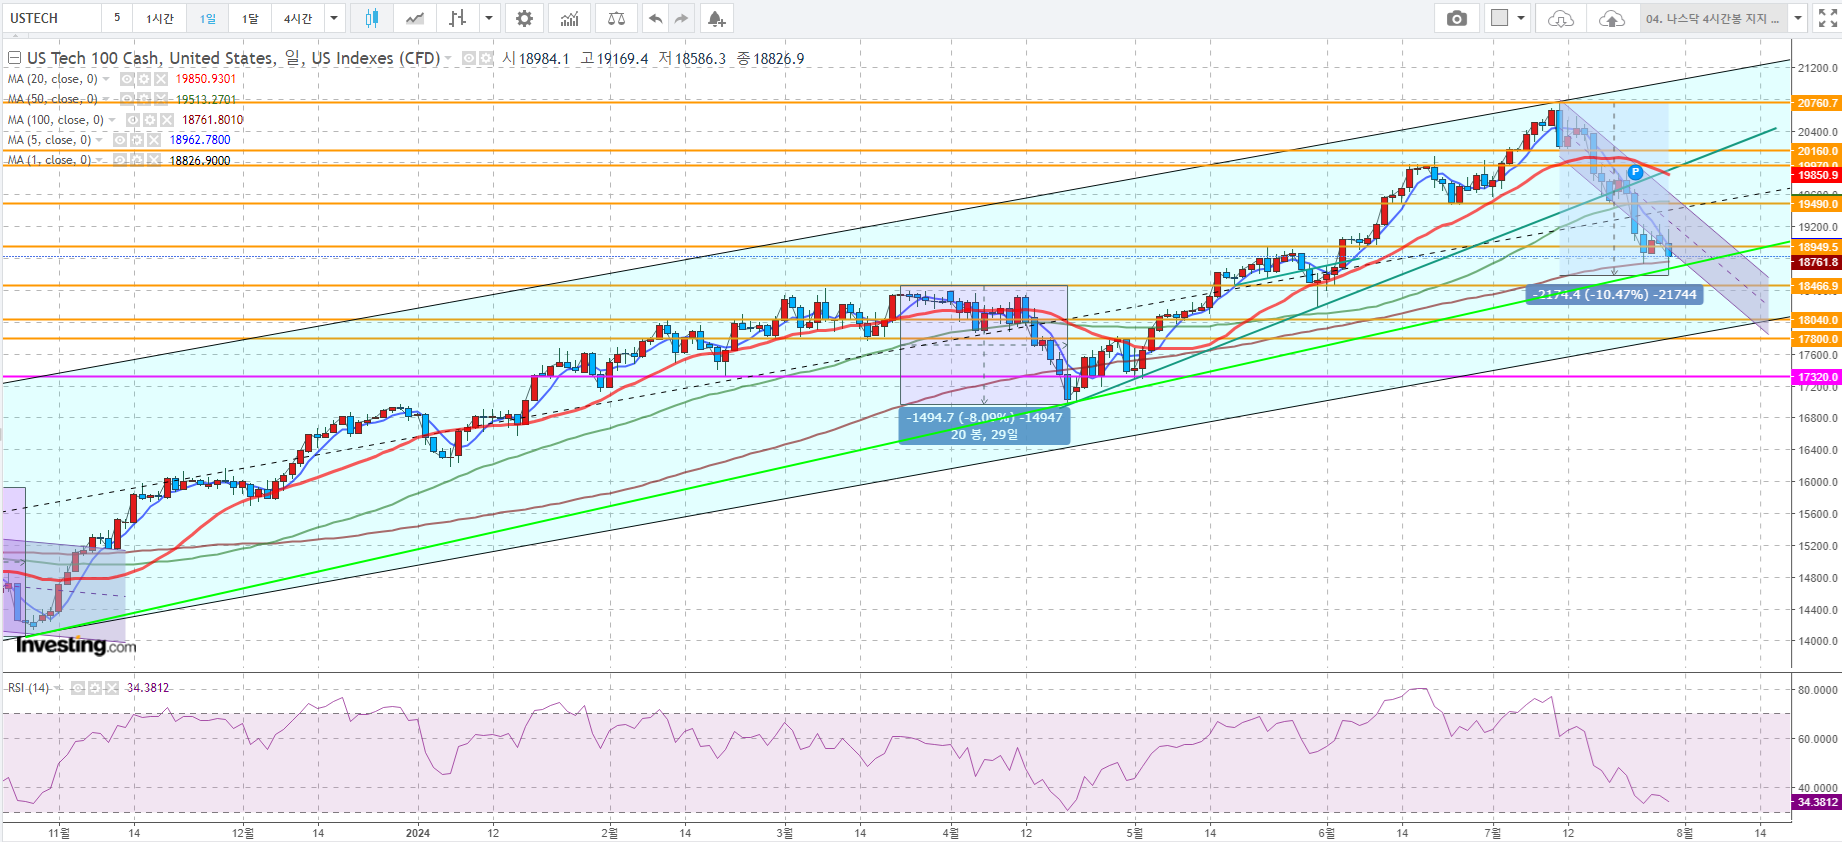Viewport: 1842px width, 842px height.
Task: Open settings gear for MA (50, close, 0)
Action: 144,99
